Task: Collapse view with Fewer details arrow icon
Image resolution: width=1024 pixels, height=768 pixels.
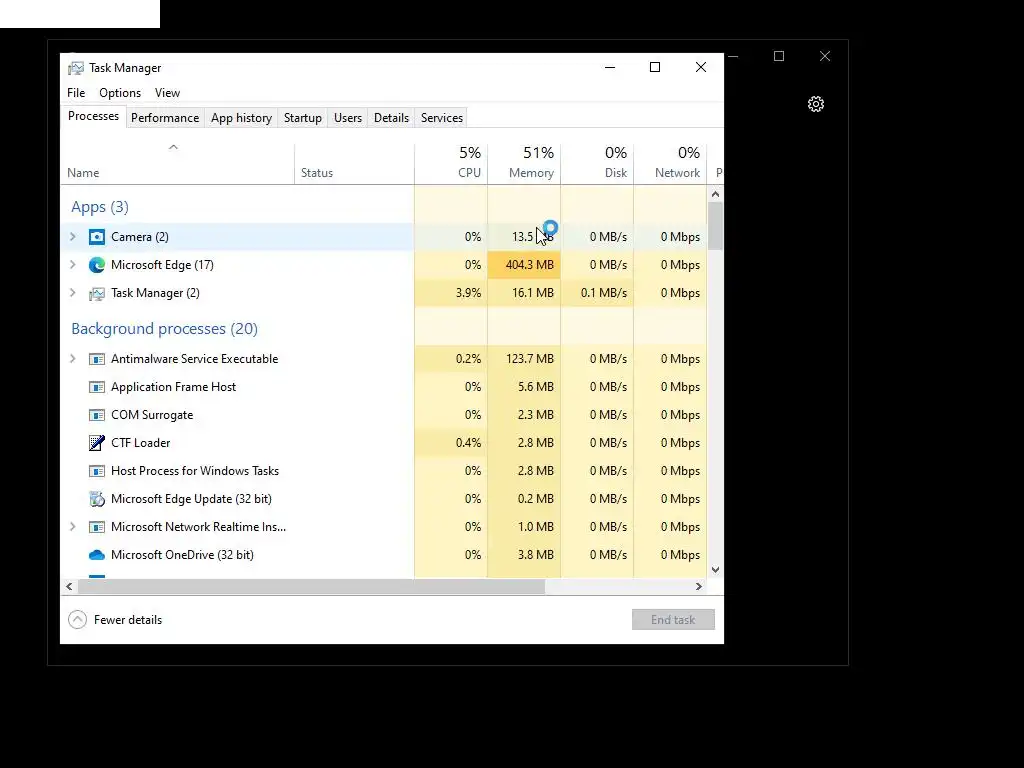Action: (x=77, y=620)
